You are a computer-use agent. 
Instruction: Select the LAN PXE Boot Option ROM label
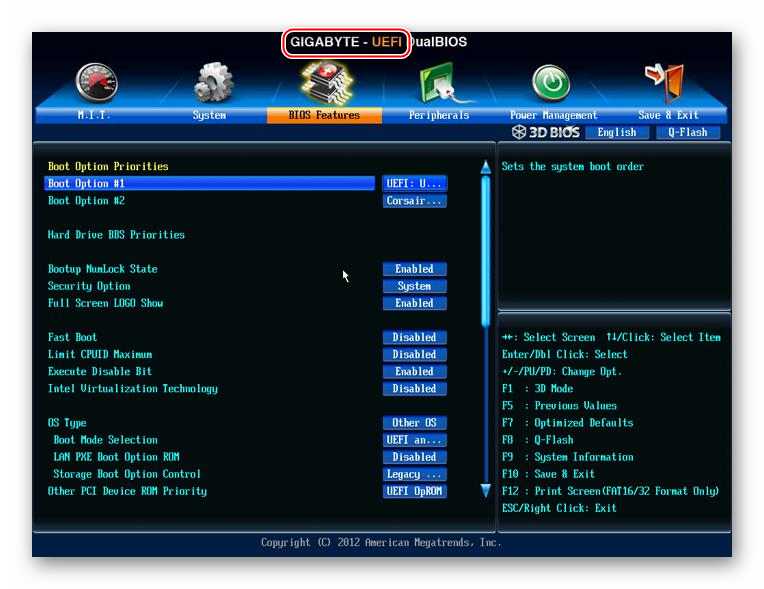116,457
